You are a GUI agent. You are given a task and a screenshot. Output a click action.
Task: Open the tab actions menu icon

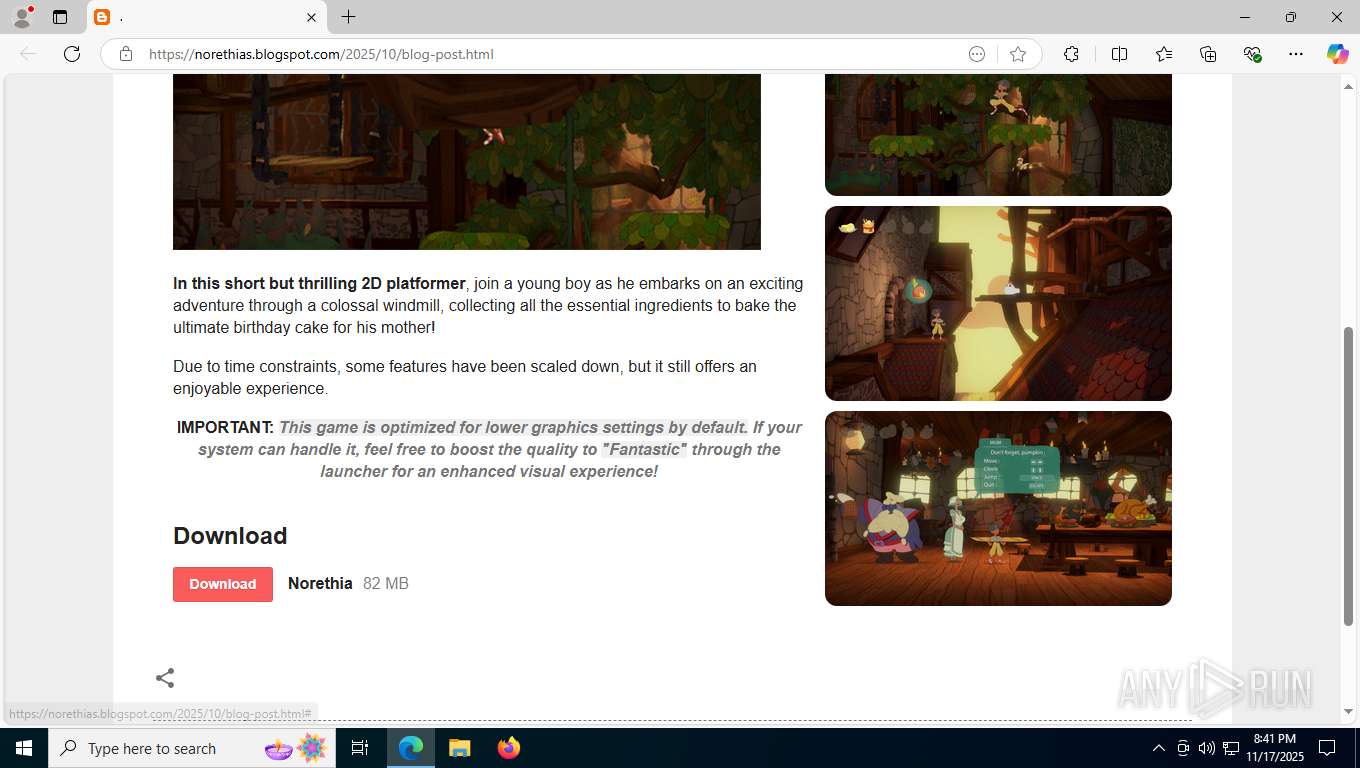pos(60,17)
